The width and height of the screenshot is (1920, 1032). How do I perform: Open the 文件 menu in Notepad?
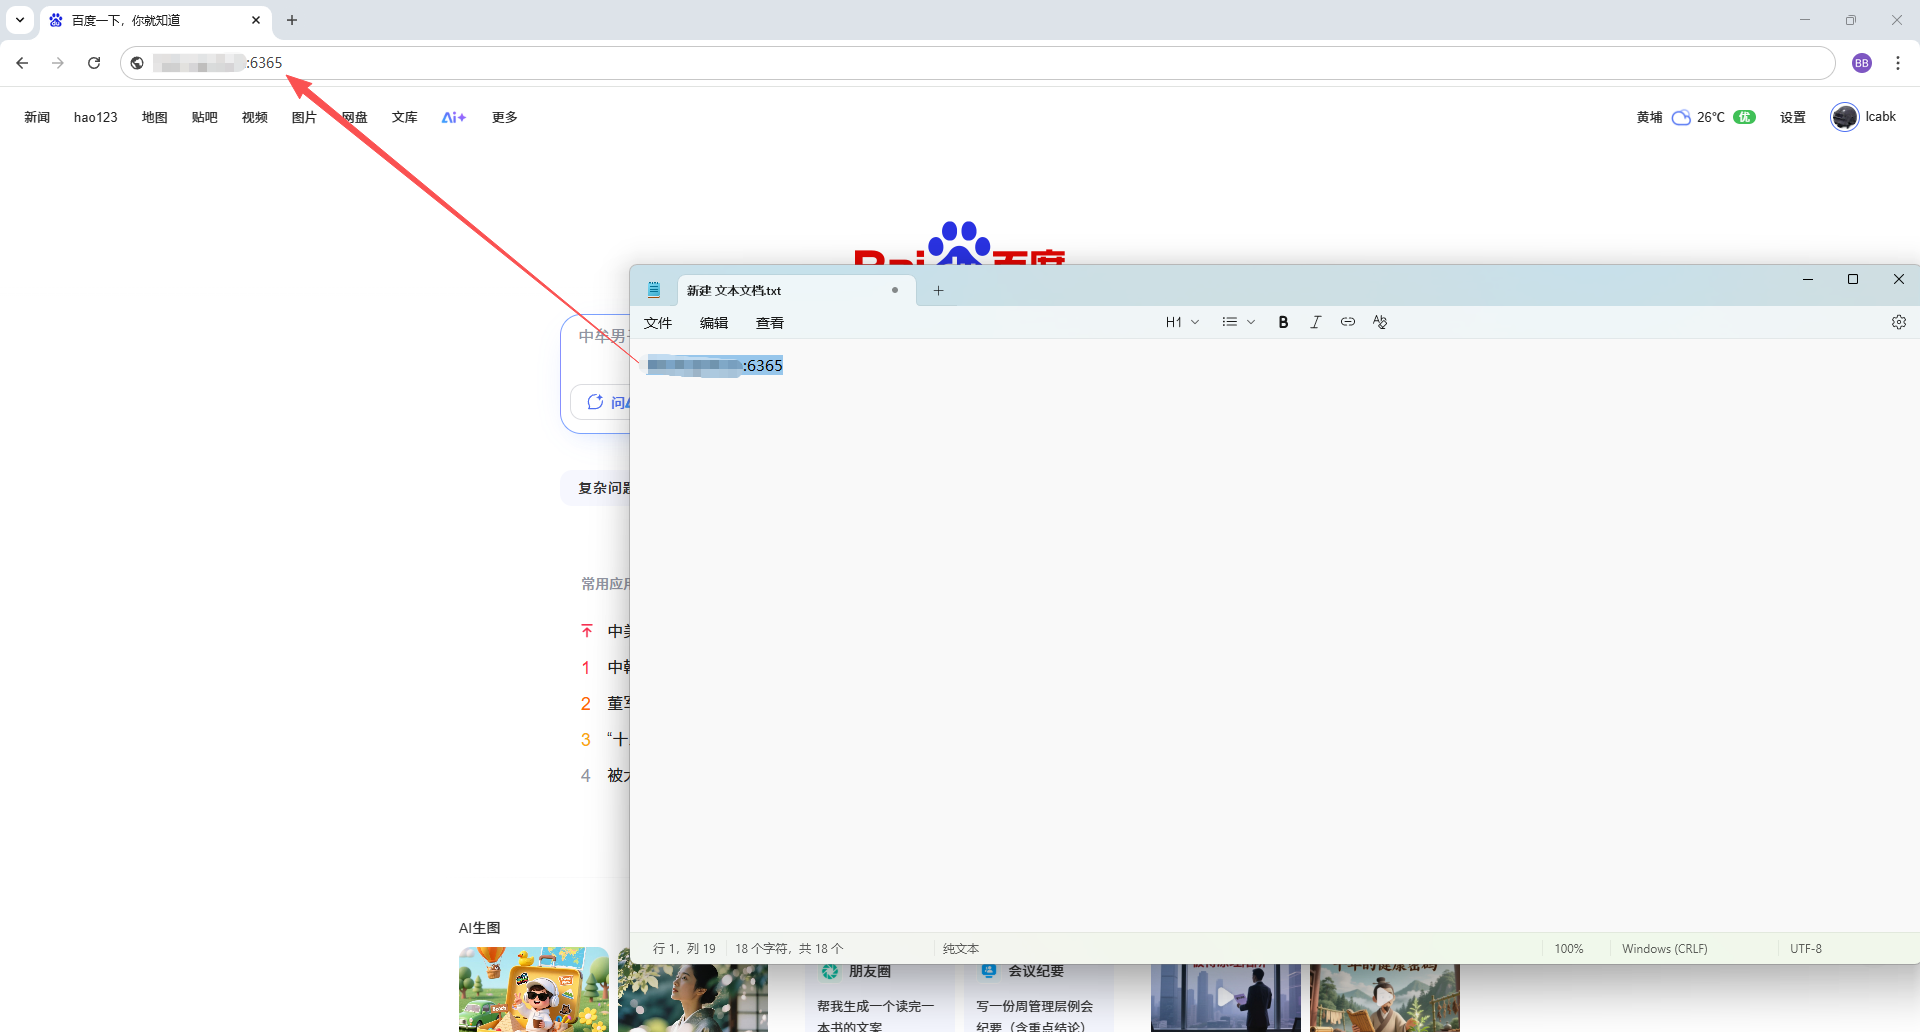[x=658, y=323]
